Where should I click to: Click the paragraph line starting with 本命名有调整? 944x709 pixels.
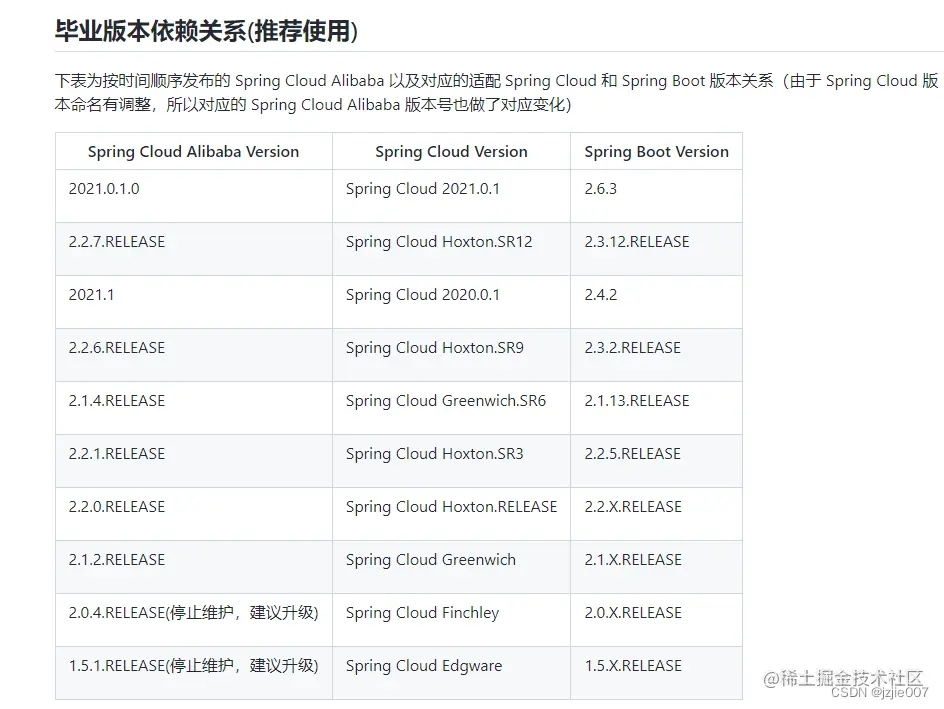pyautogui.click(x=312, y=105)
